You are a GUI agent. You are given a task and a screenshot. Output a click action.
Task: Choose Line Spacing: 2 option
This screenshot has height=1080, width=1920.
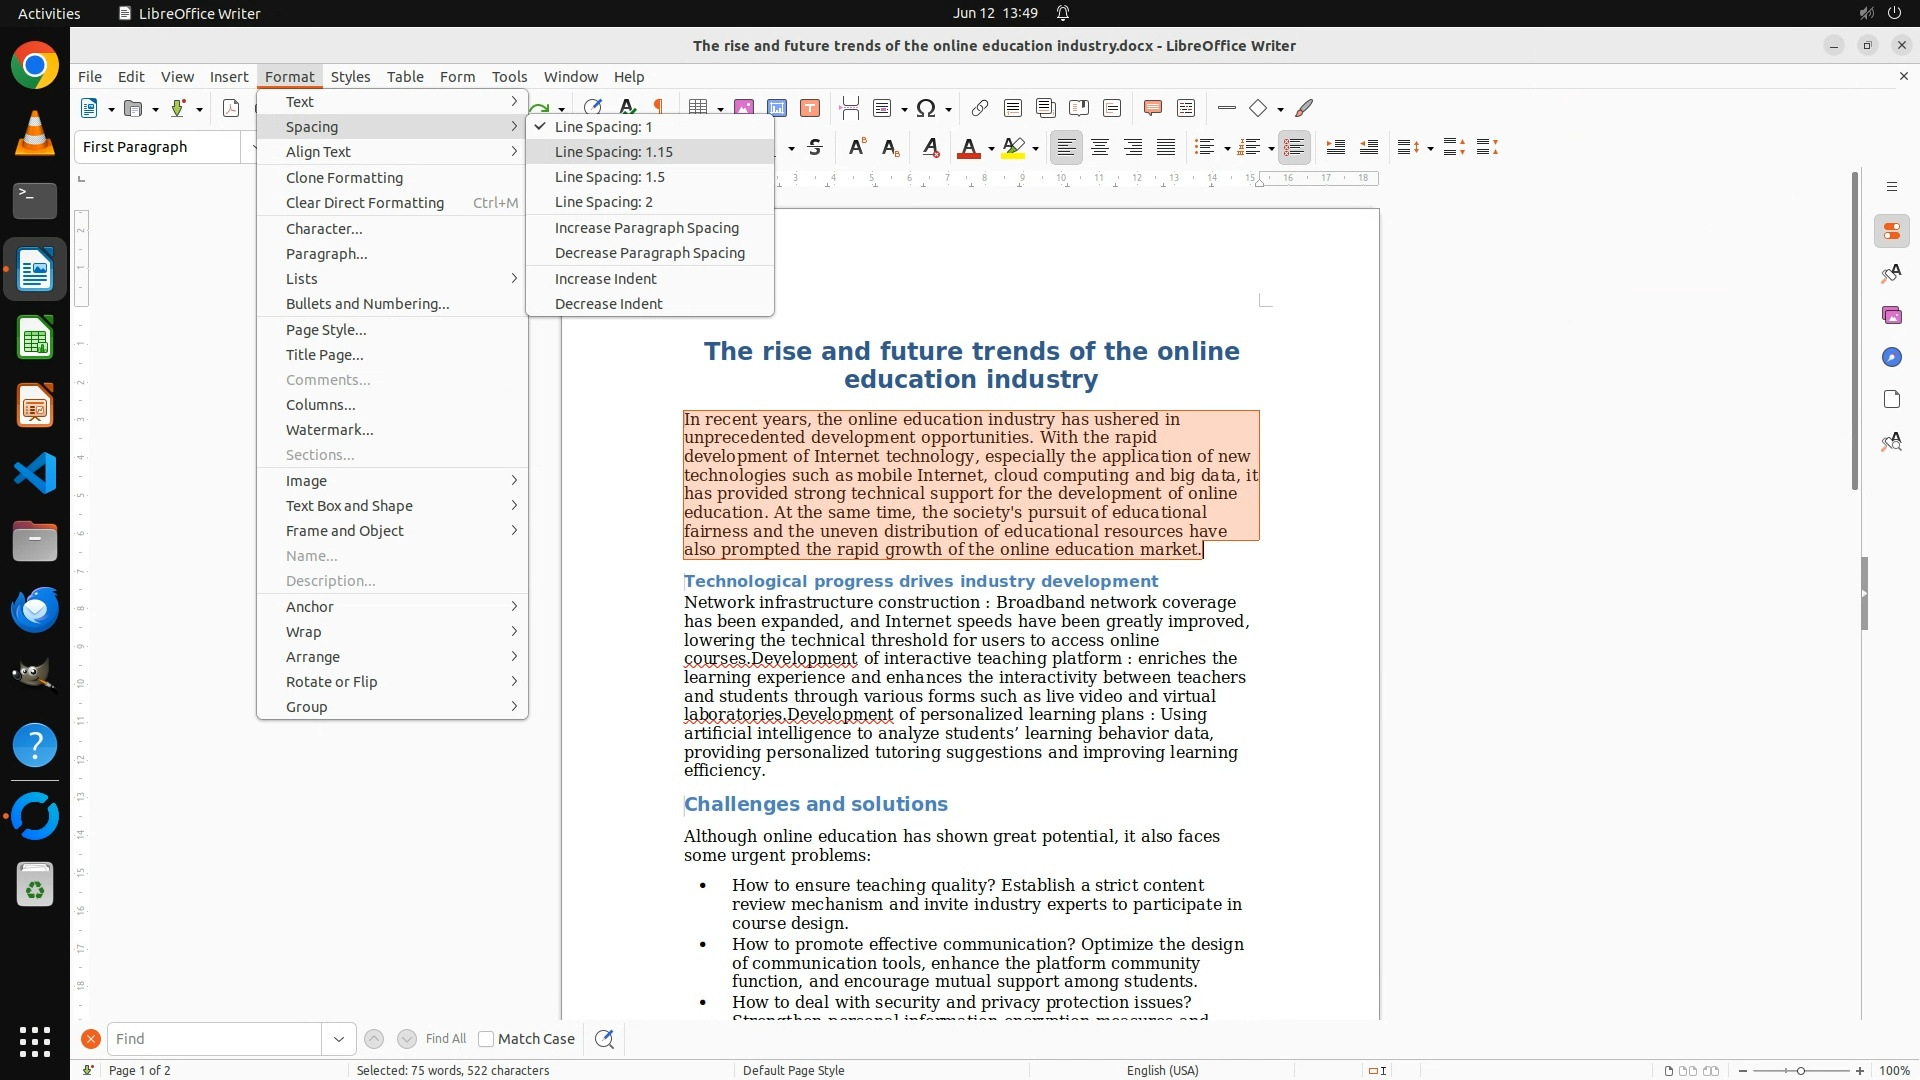tap(603, 202)
